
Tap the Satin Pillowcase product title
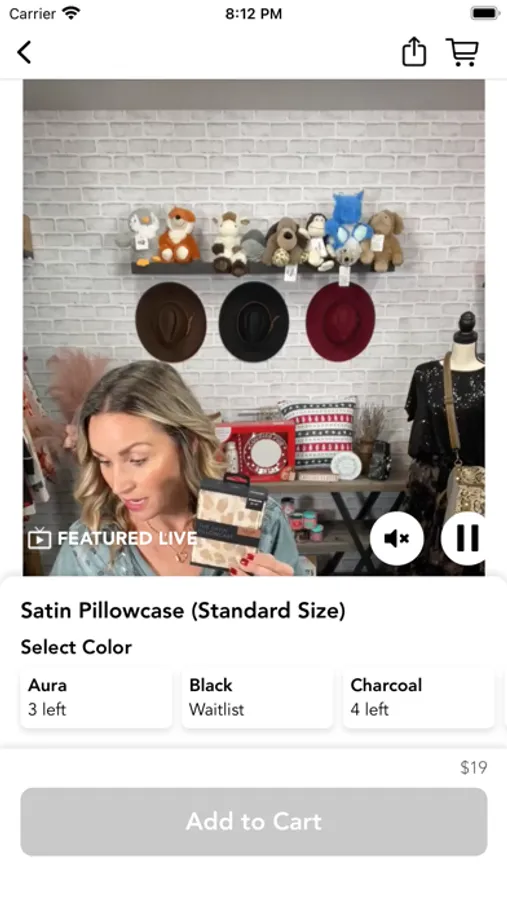pyautogui.click(x=183, y=610)
